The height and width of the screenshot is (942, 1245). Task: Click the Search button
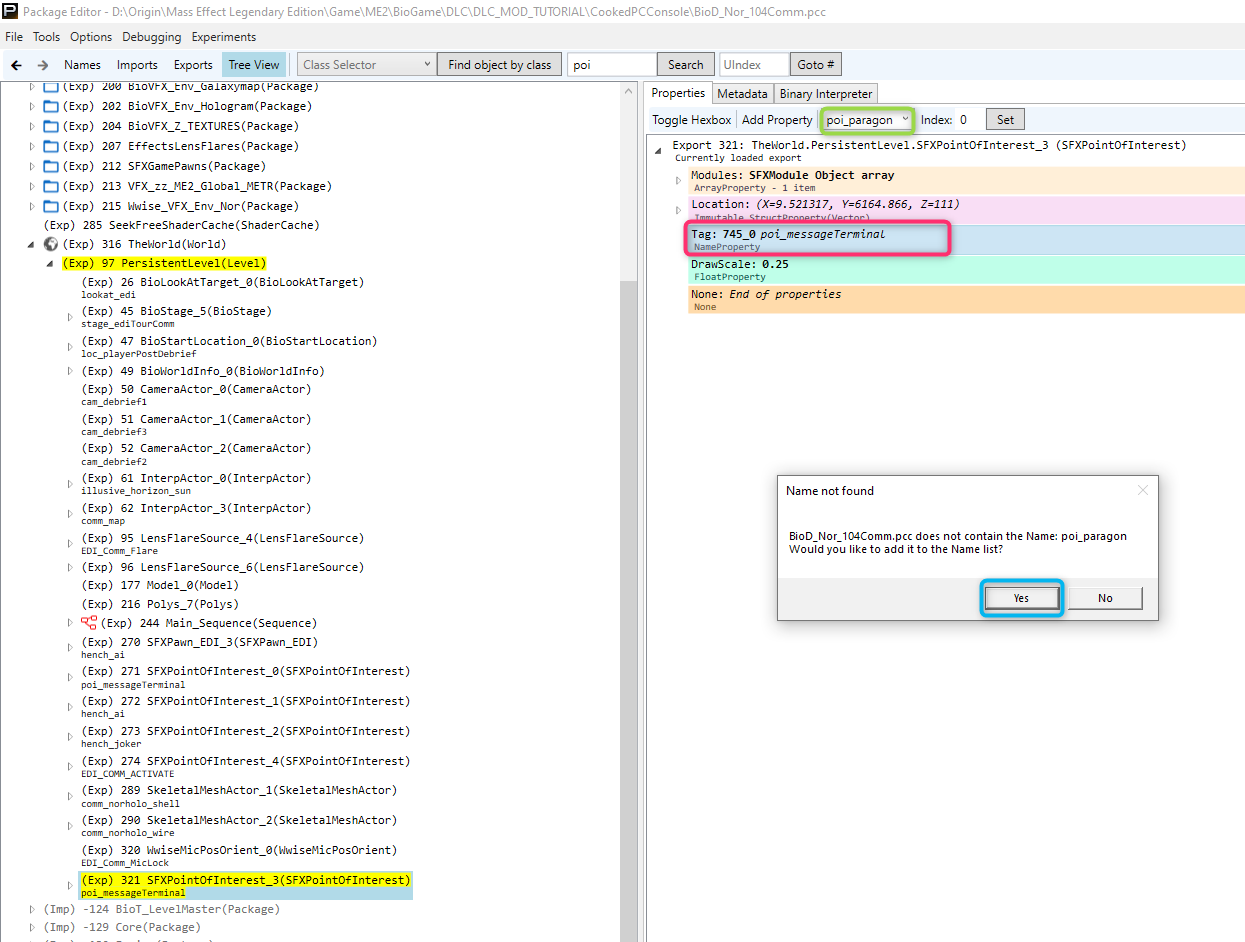686,65
